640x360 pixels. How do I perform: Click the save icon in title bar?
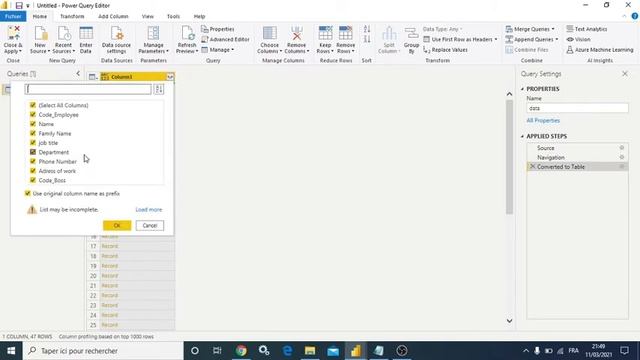tap(19, 5)
